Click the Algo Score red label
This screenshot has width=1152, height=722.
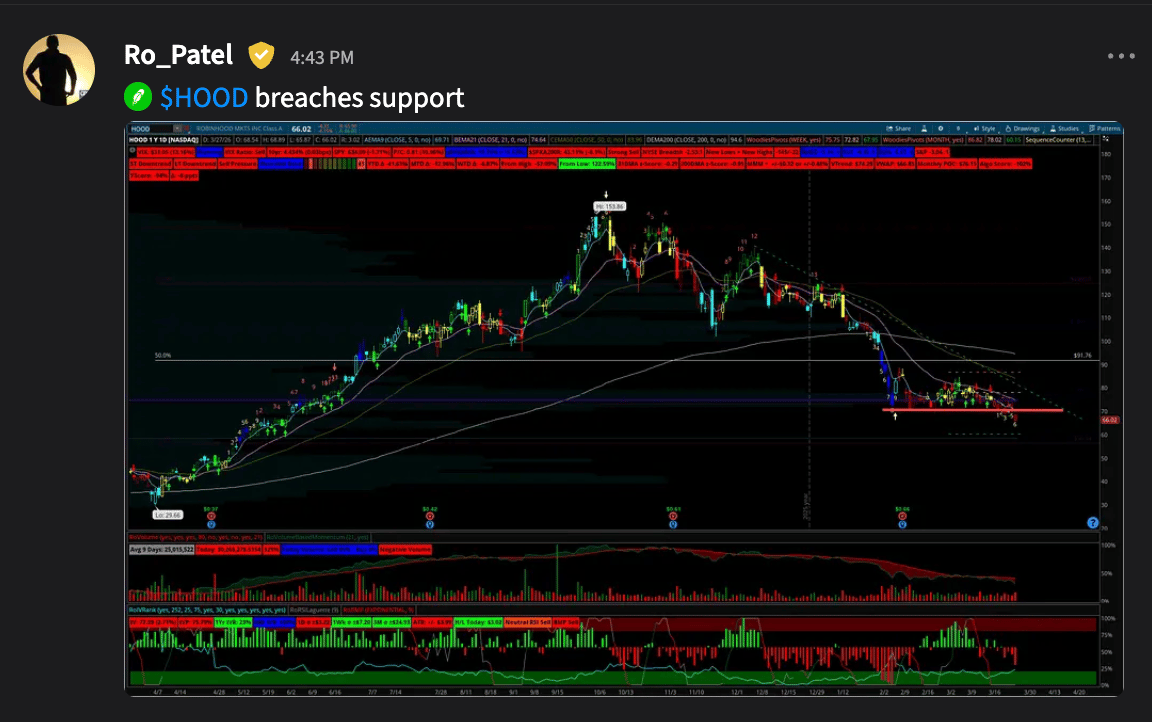pos(1004,164)
